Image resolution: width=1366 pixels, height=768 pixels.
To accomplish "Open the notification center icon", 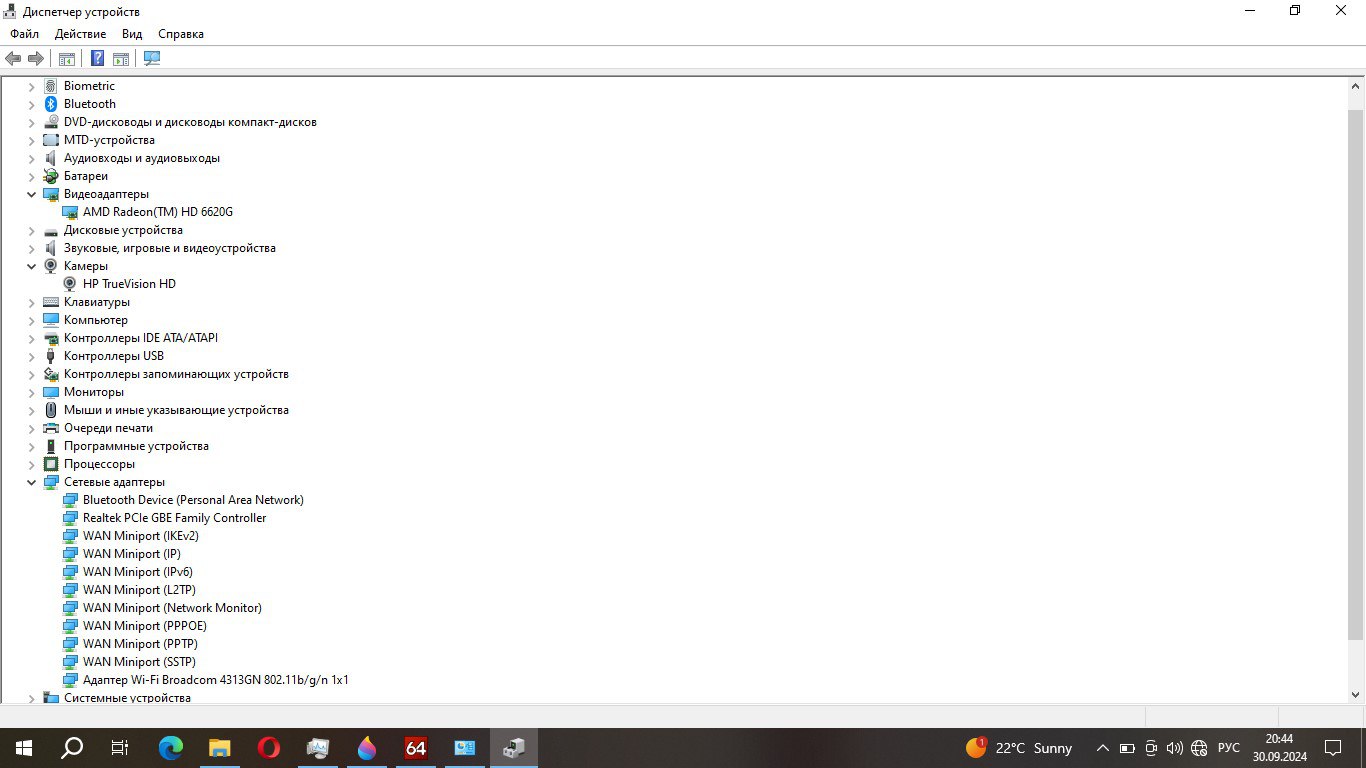I will [1333, 748].
